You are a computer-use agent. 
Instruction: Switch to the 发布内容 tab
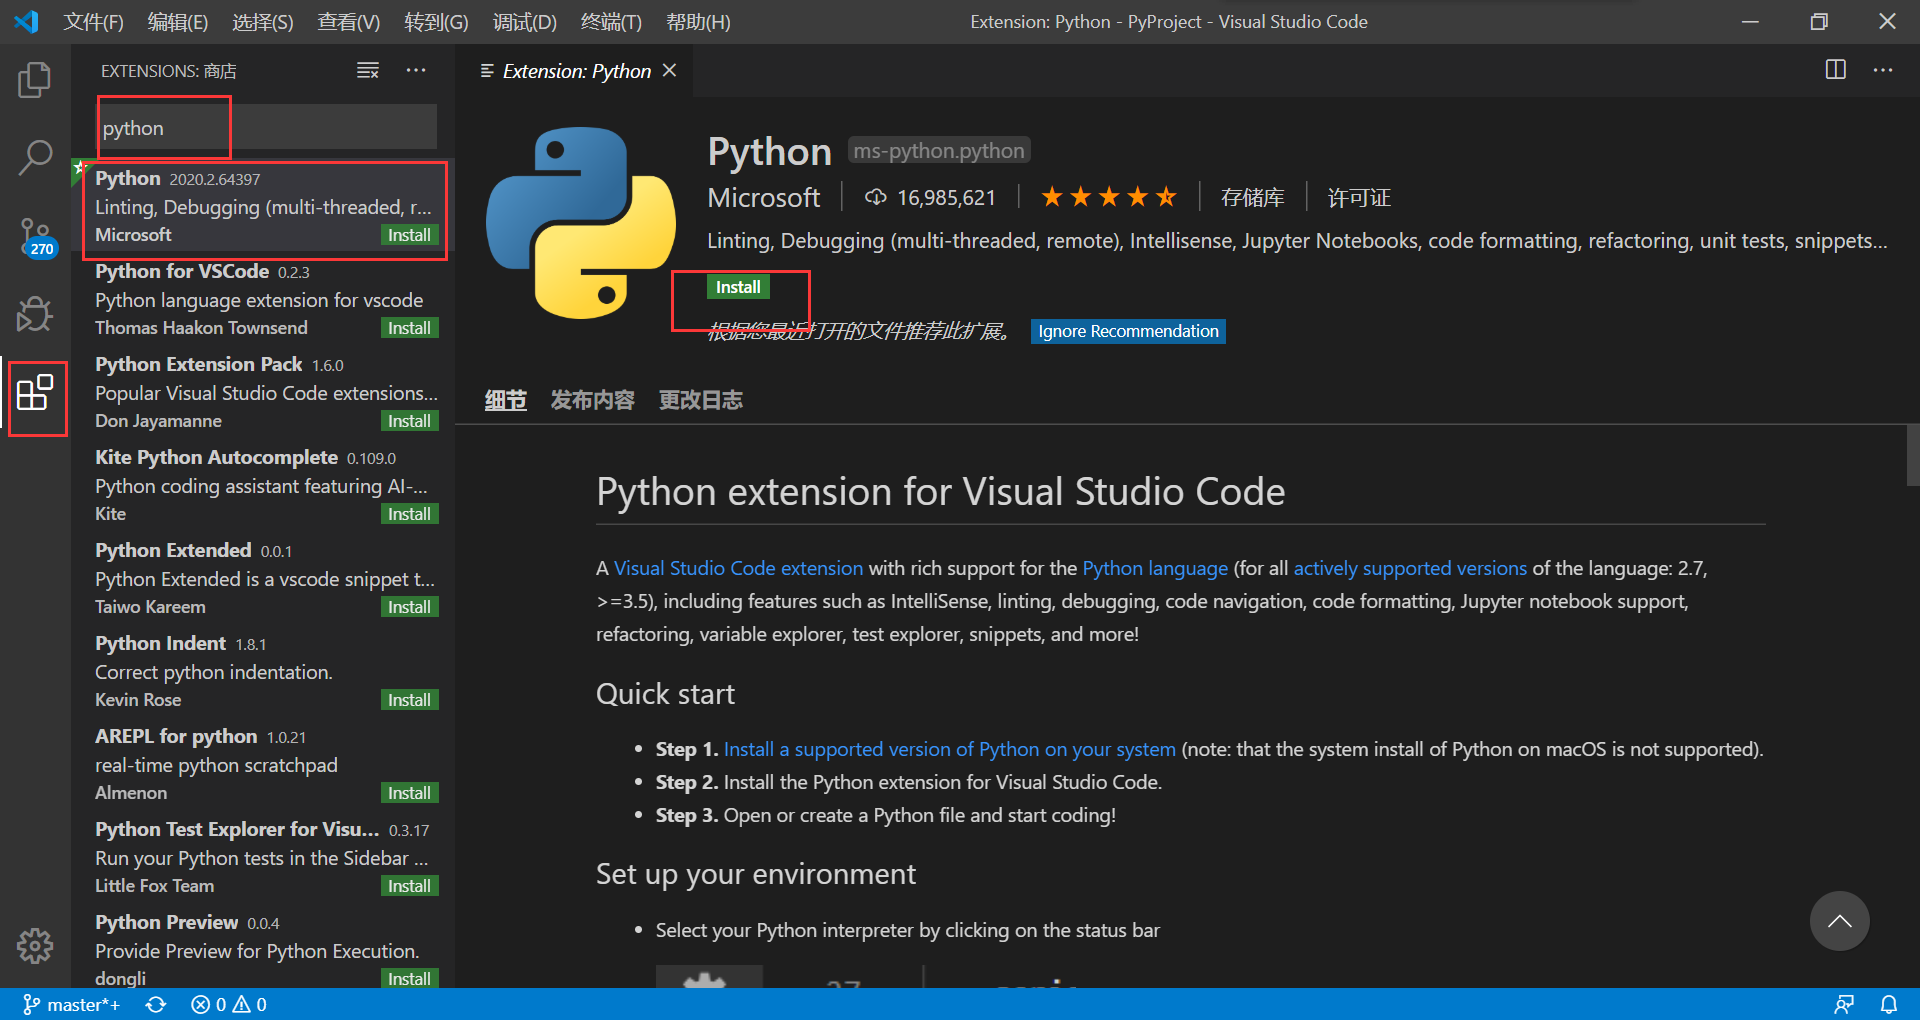coord(593,400)
